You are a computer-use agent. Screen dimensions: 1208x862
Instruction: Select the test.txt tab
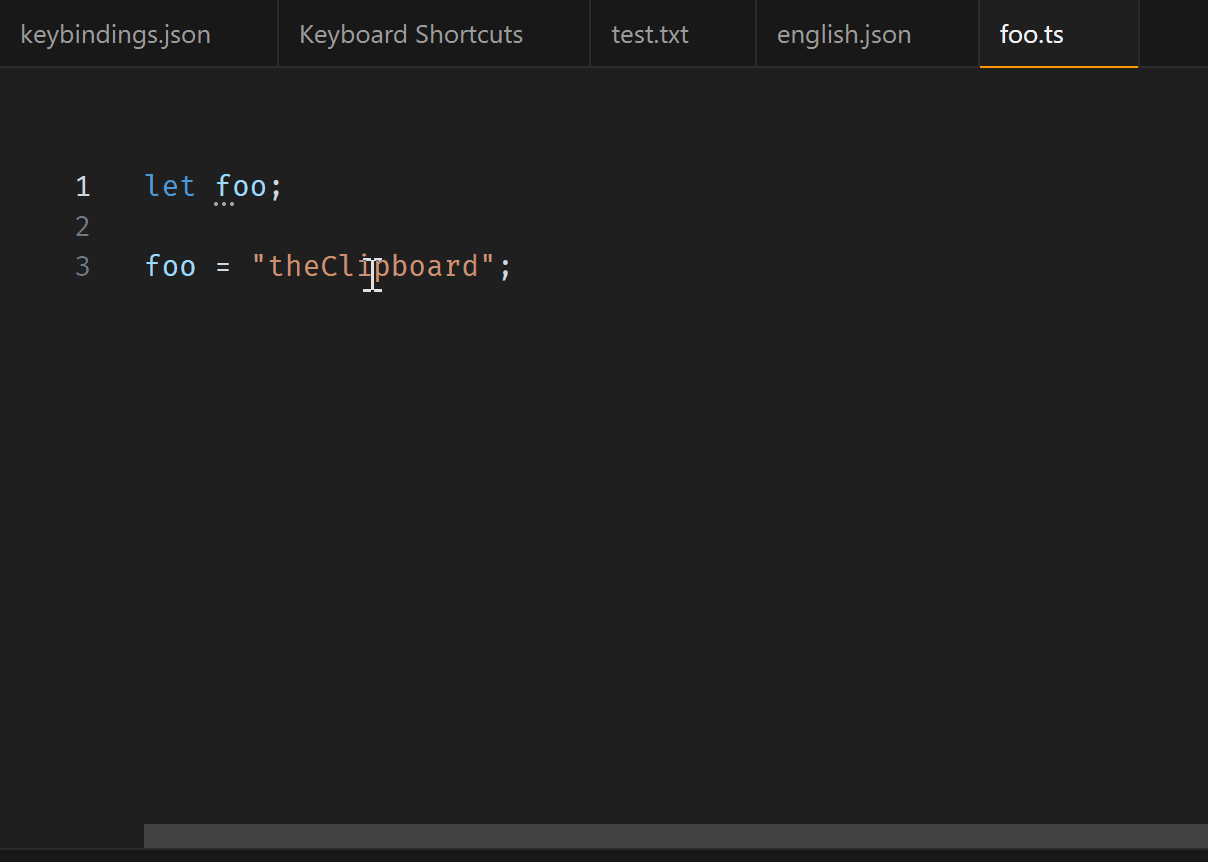649,33
